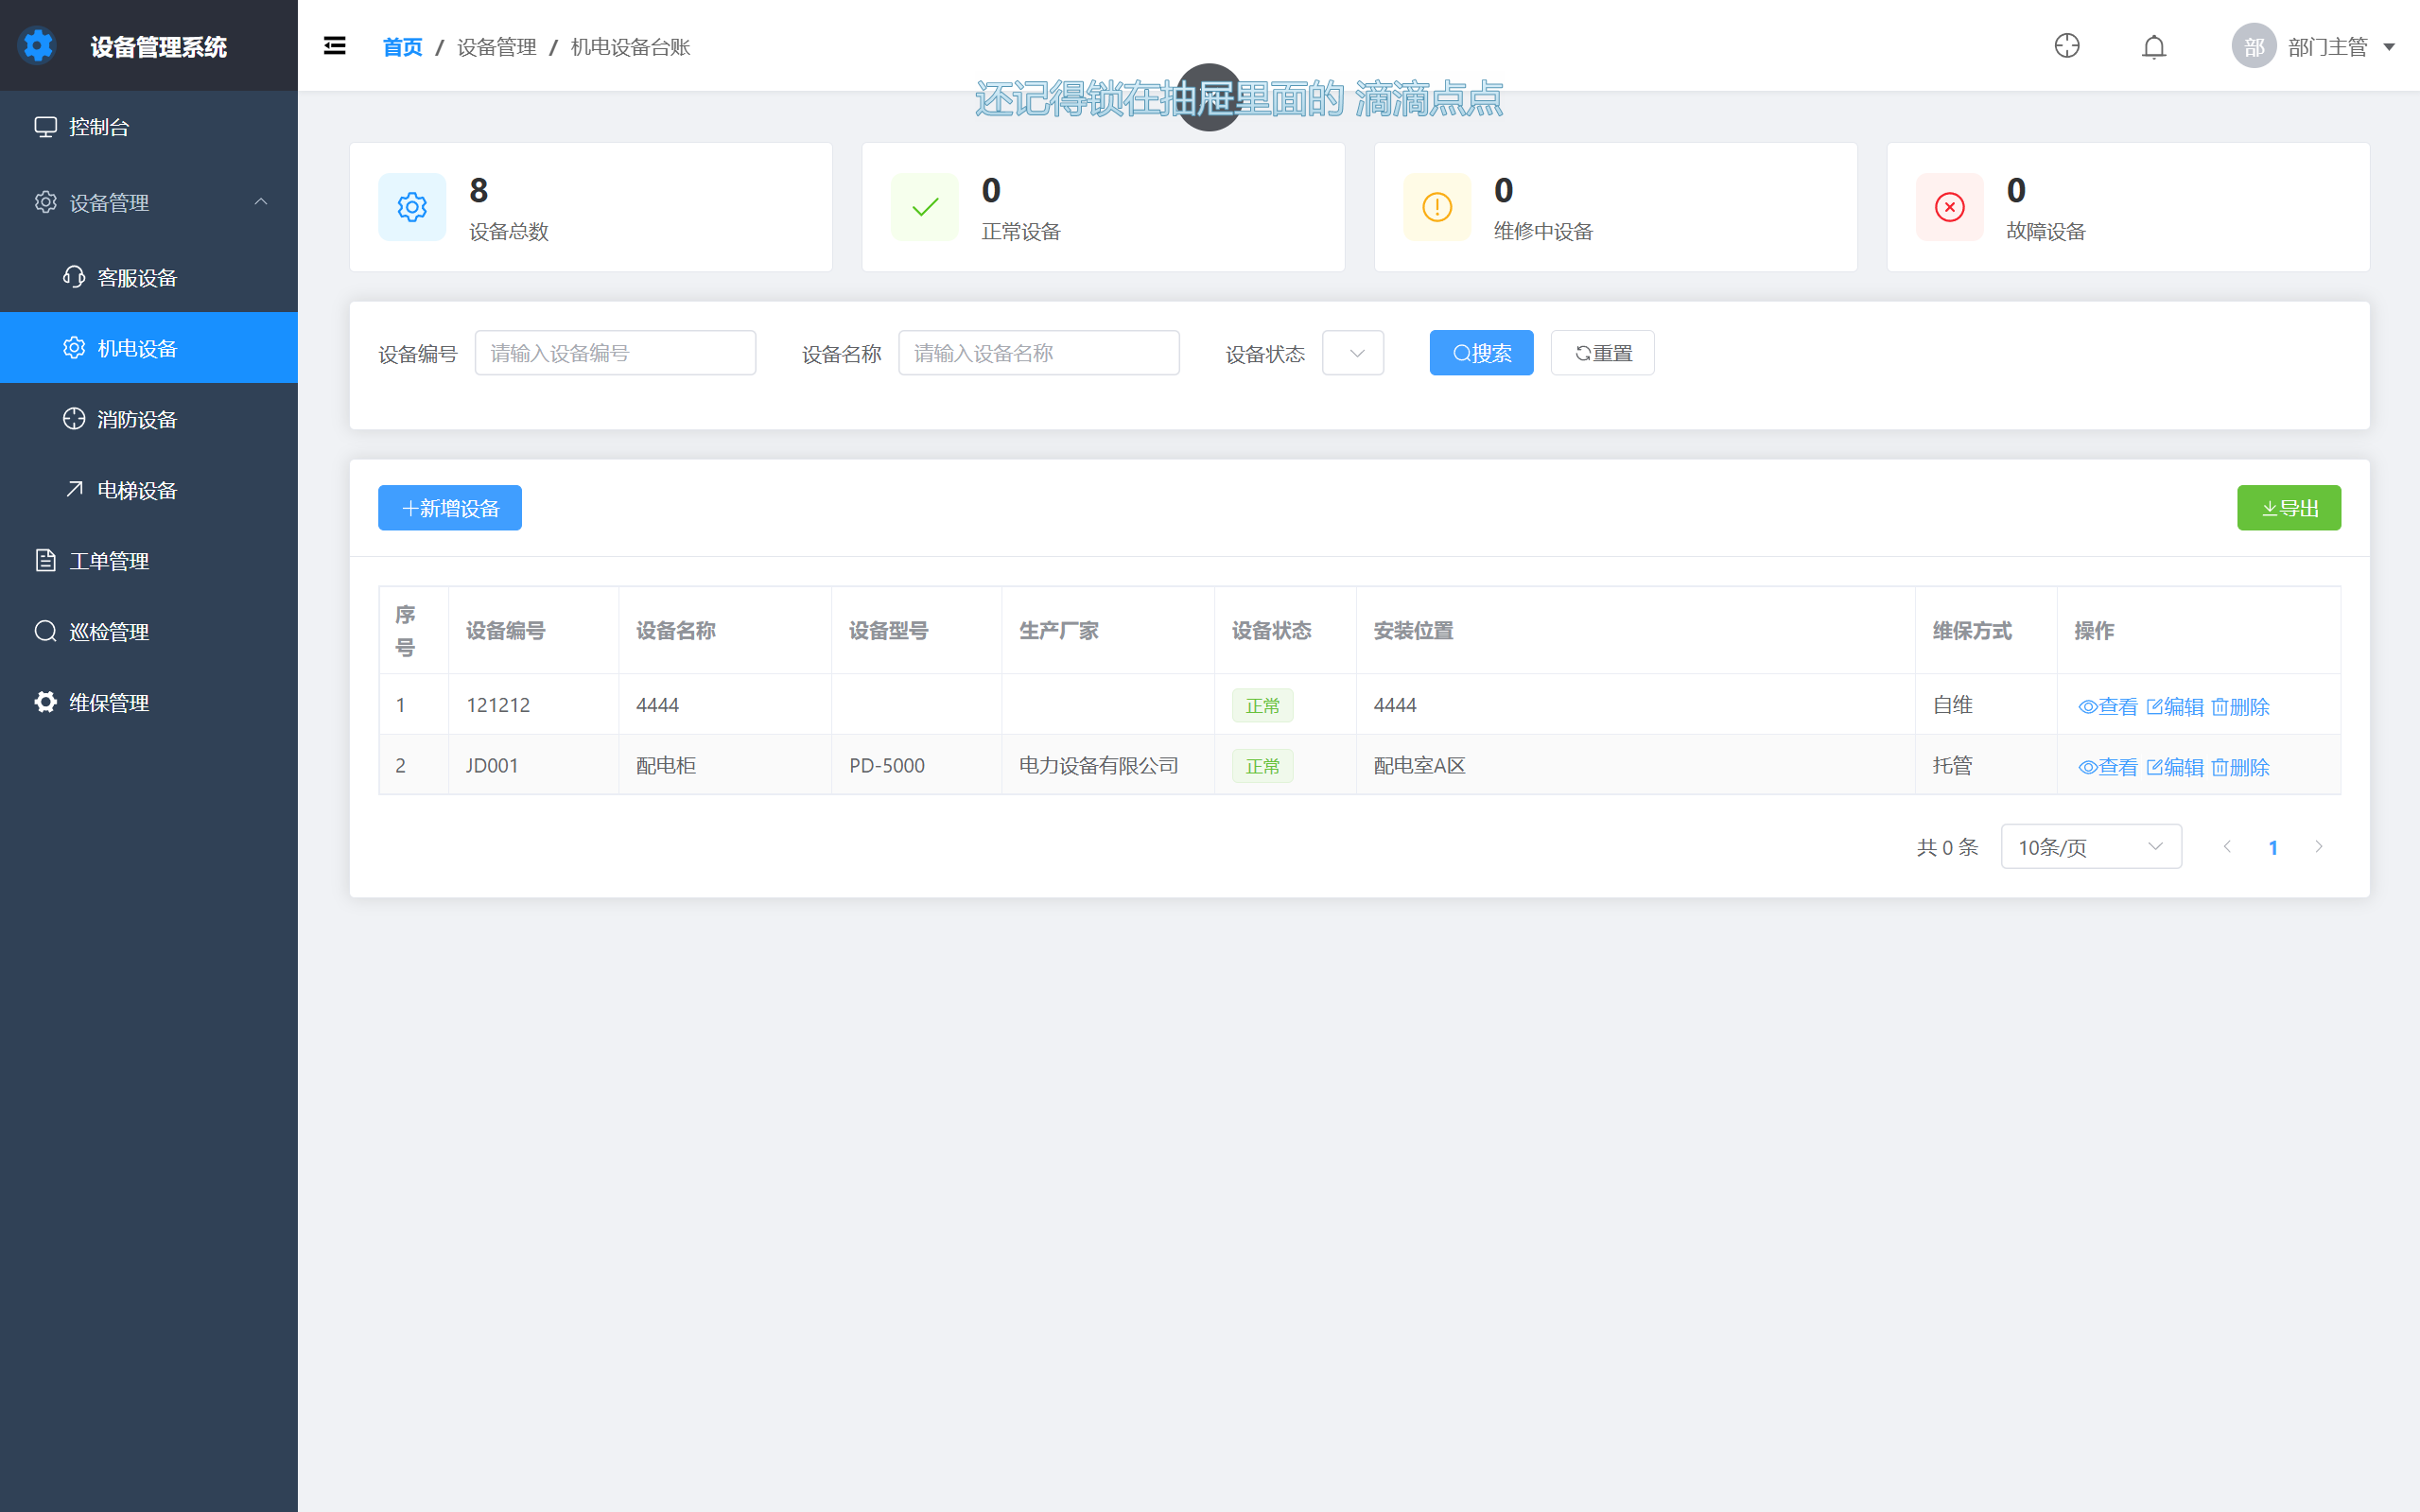The width and height of the screenshot is (2420, 1512).
Task: Click the 正常设备 green checkmark icon
Action: pos(925,207)
